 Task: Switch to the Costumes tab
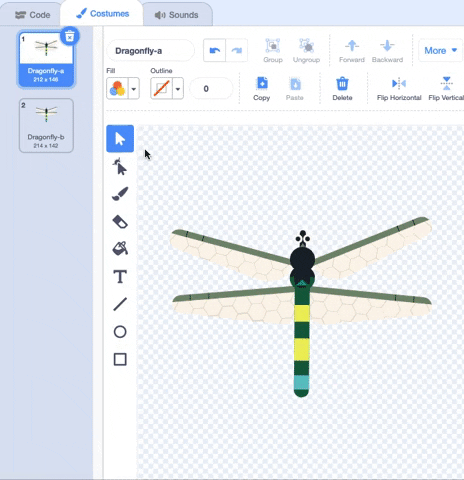click(x=102, y=14)
